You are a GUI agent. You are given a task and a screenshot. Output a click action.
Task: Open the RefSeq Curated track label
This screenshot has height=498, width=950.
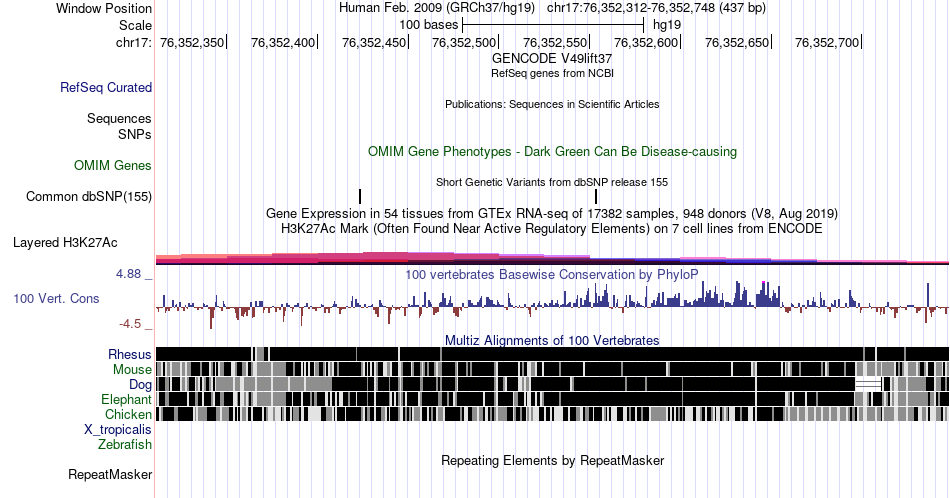coord(105,87)
